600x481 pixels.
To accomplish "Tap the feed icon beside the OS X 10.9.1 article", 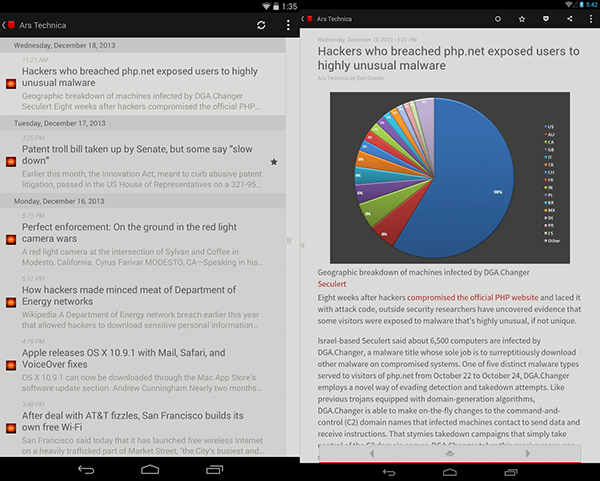I will coord(11,365).
